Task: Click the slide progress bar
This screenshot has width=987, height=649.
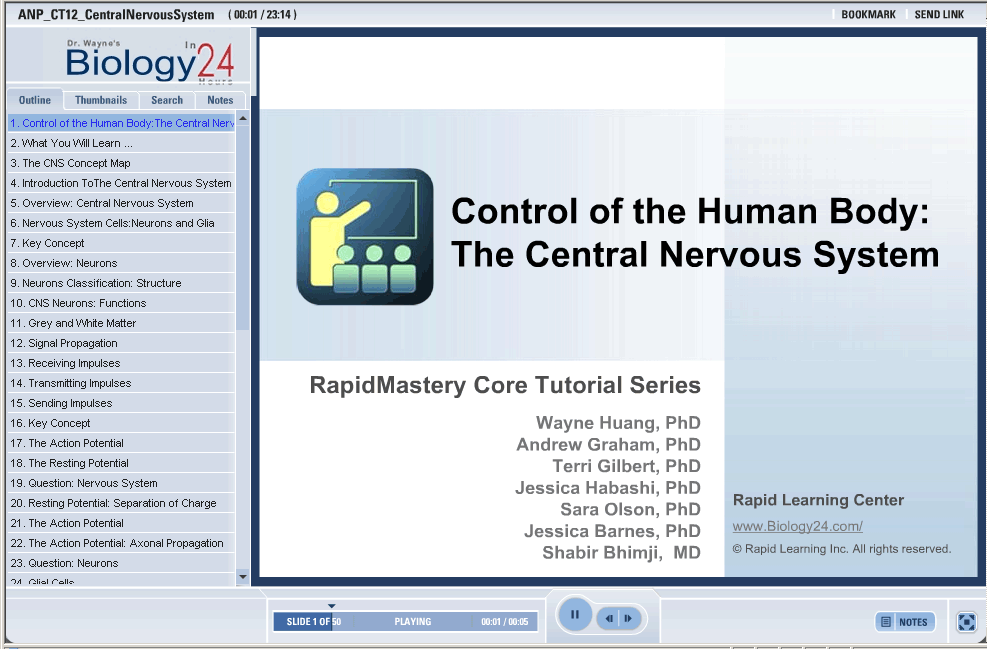Action: (x=405, y=622)
